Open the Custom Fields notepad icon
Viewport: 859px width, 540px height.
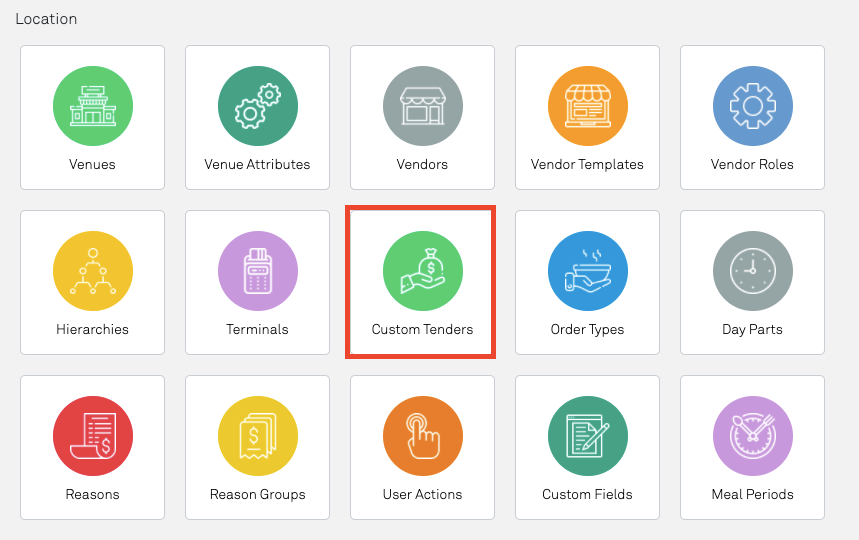[x=587, y=436]
